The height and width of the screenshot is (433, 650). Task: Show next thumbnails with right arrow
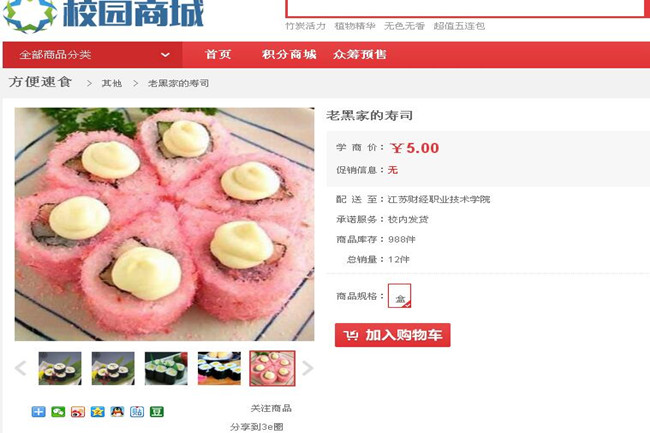[x=307, y=368]
